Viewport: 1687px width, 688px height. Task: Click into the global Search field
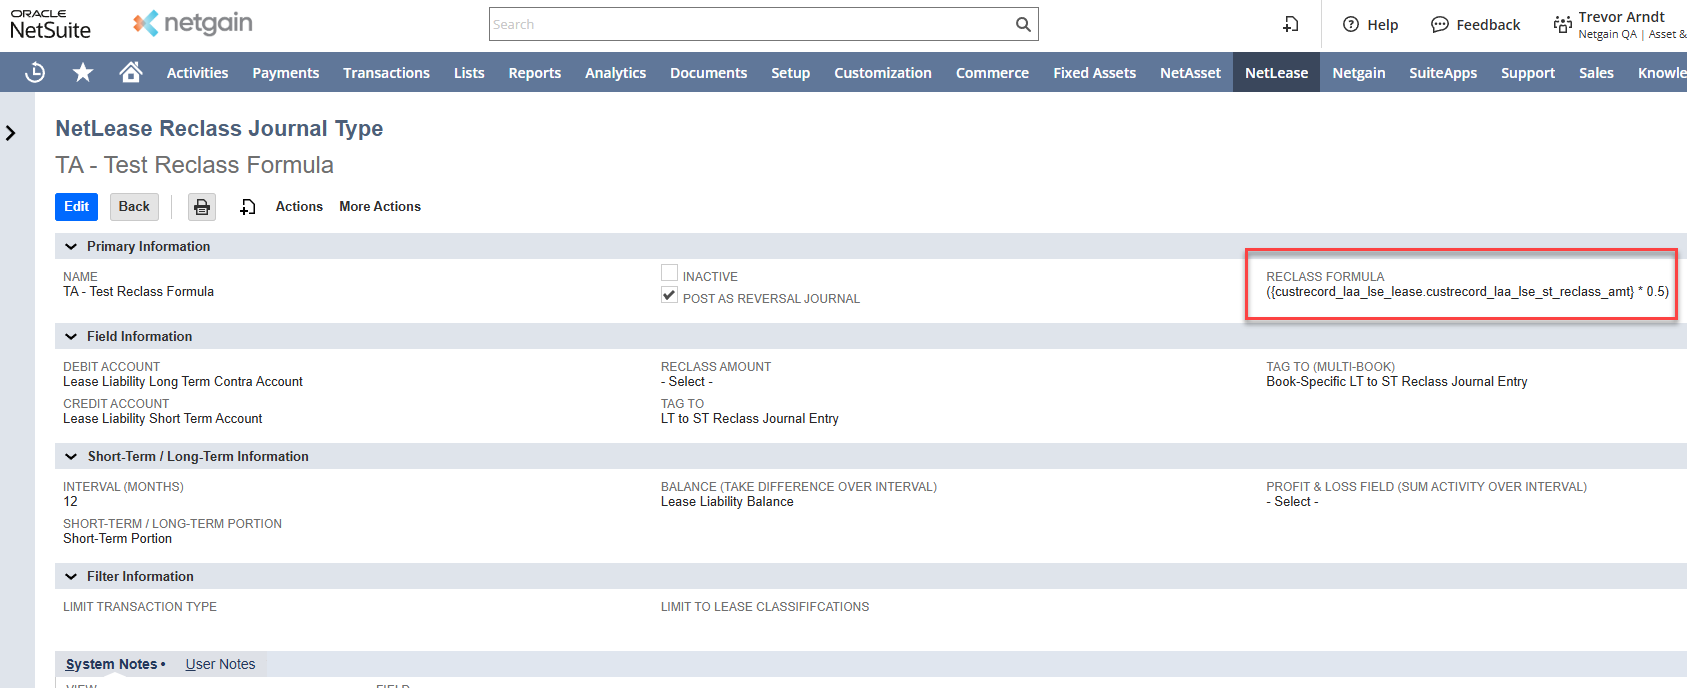coord(750,24)
